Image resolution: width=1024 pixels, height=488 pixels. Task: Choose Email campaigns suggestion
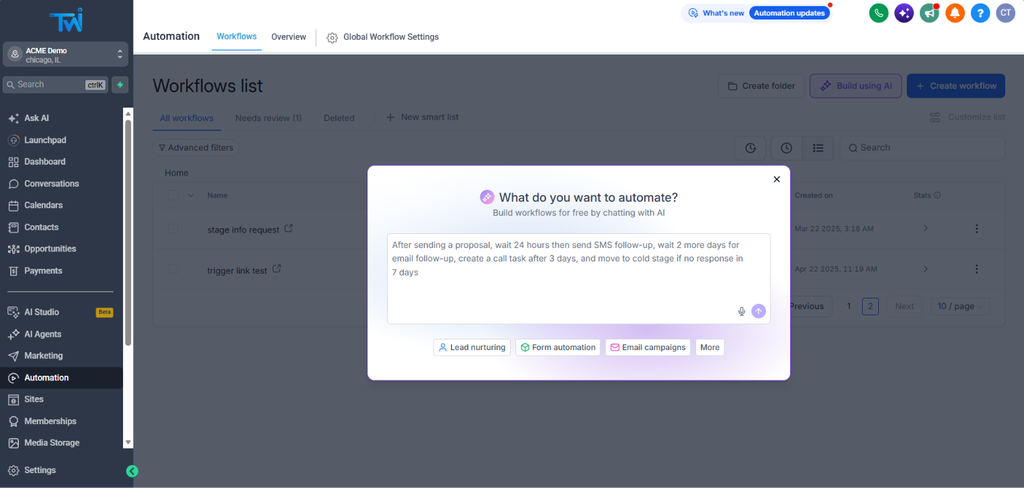(648, 348)
